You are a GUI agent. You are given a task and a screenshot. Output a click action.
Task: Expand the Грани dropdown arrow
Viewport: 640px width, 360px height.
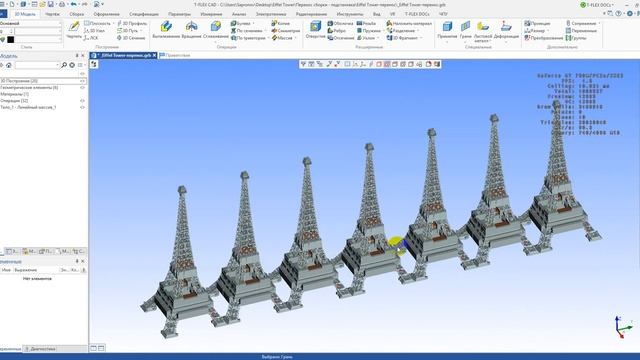click(465, 42)
